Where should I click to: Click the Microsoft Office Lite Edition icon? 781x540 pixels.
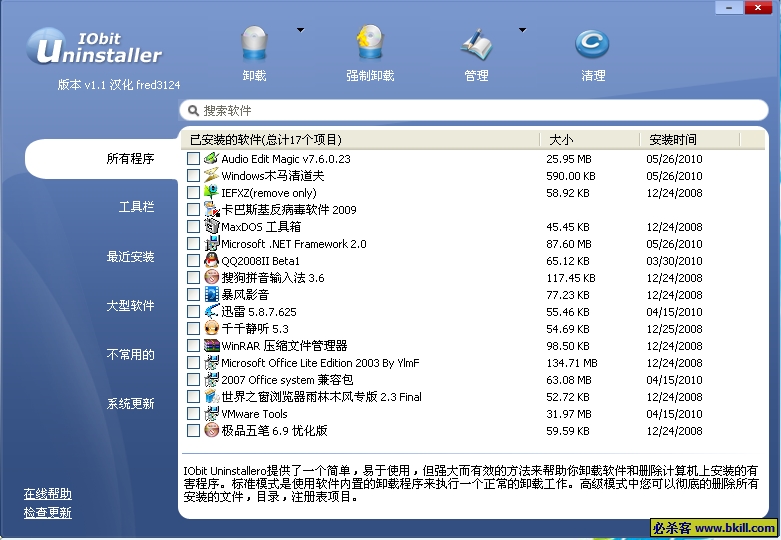point(212,362)
